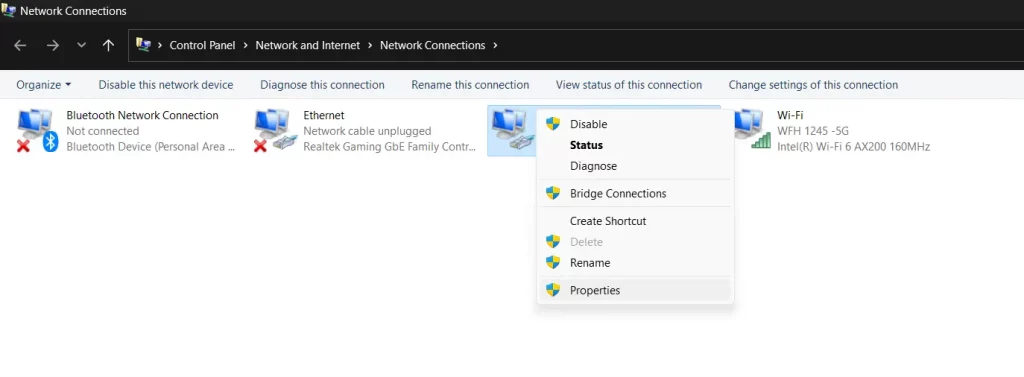Click the Ethernet connection name
This screenshot has width=1024, height=377.
click(x=324, y=115)
